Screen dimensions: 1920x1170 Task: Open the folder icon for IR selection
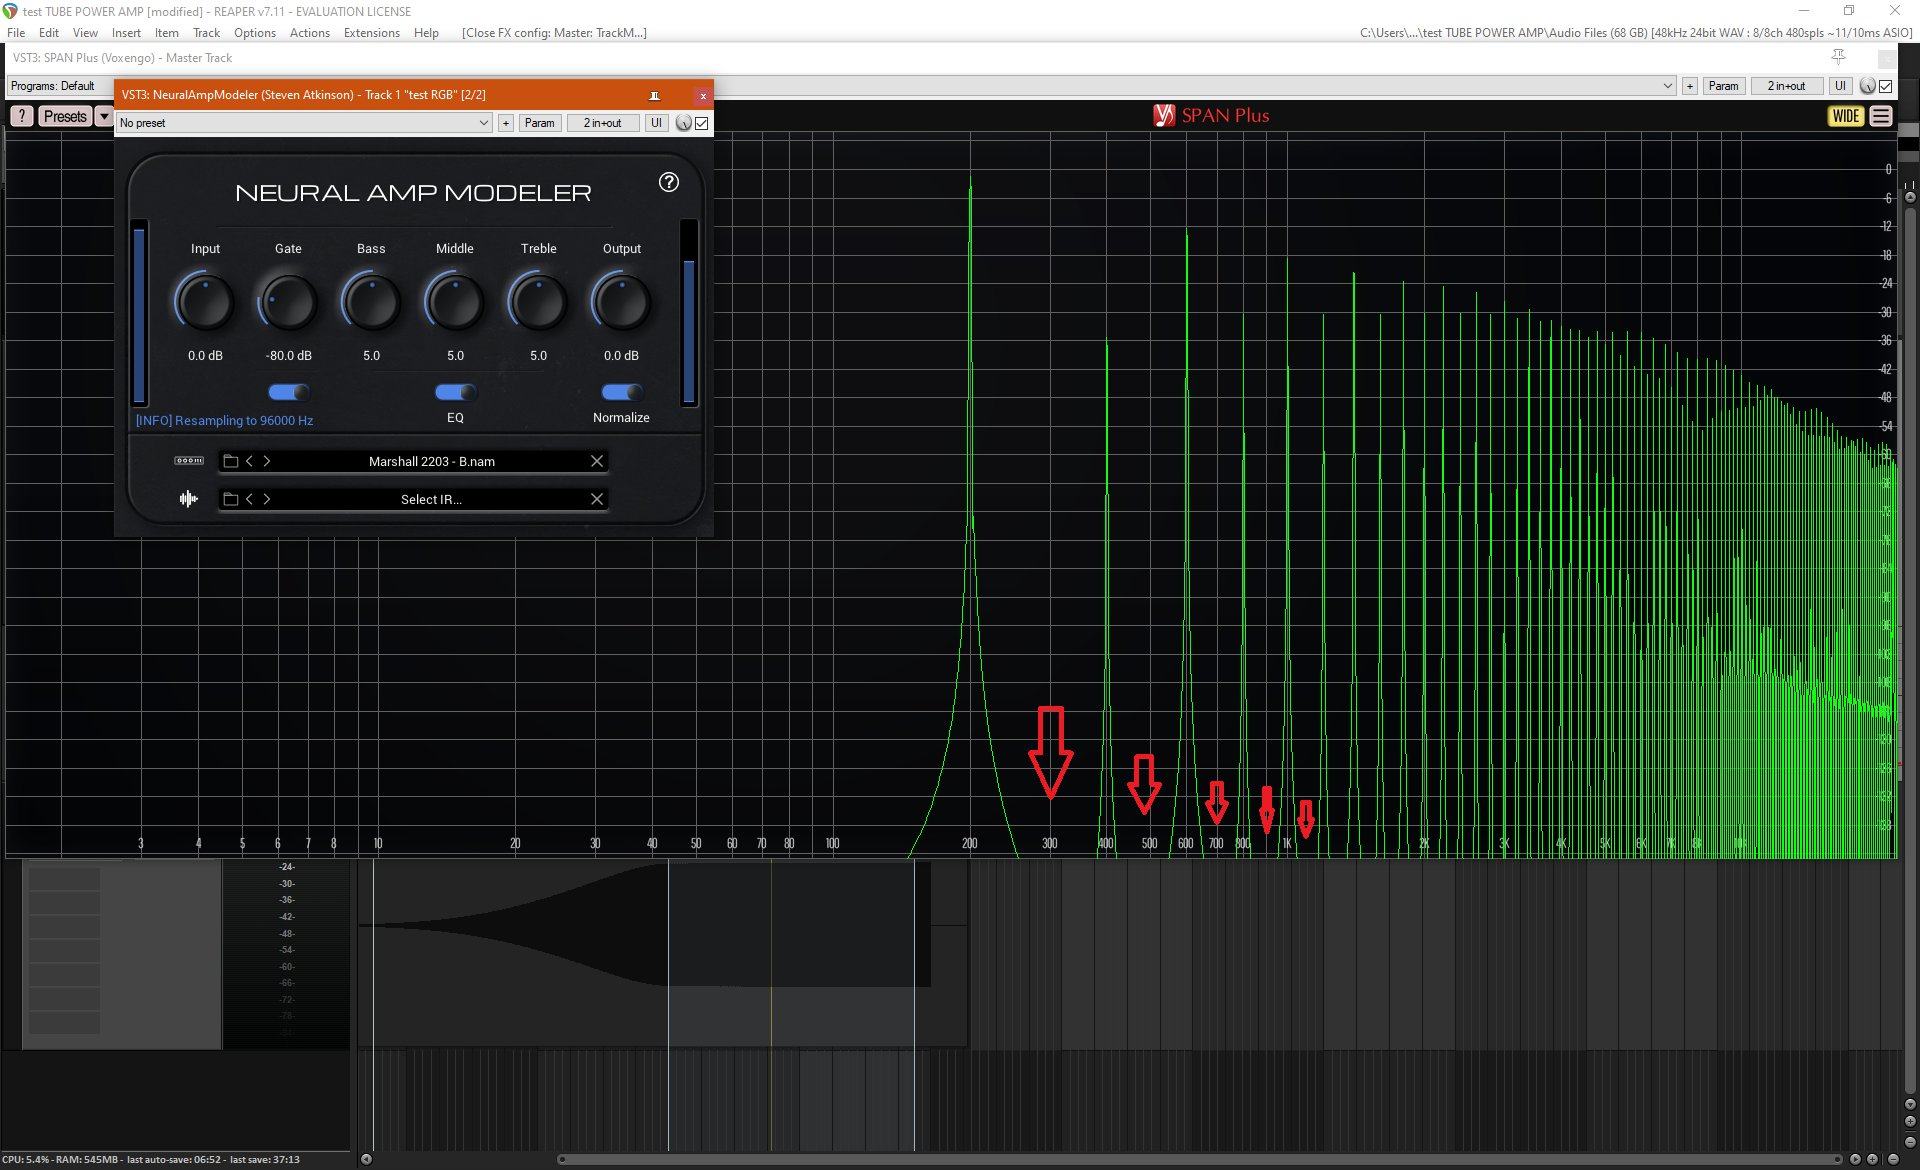[x=231, y=499]
